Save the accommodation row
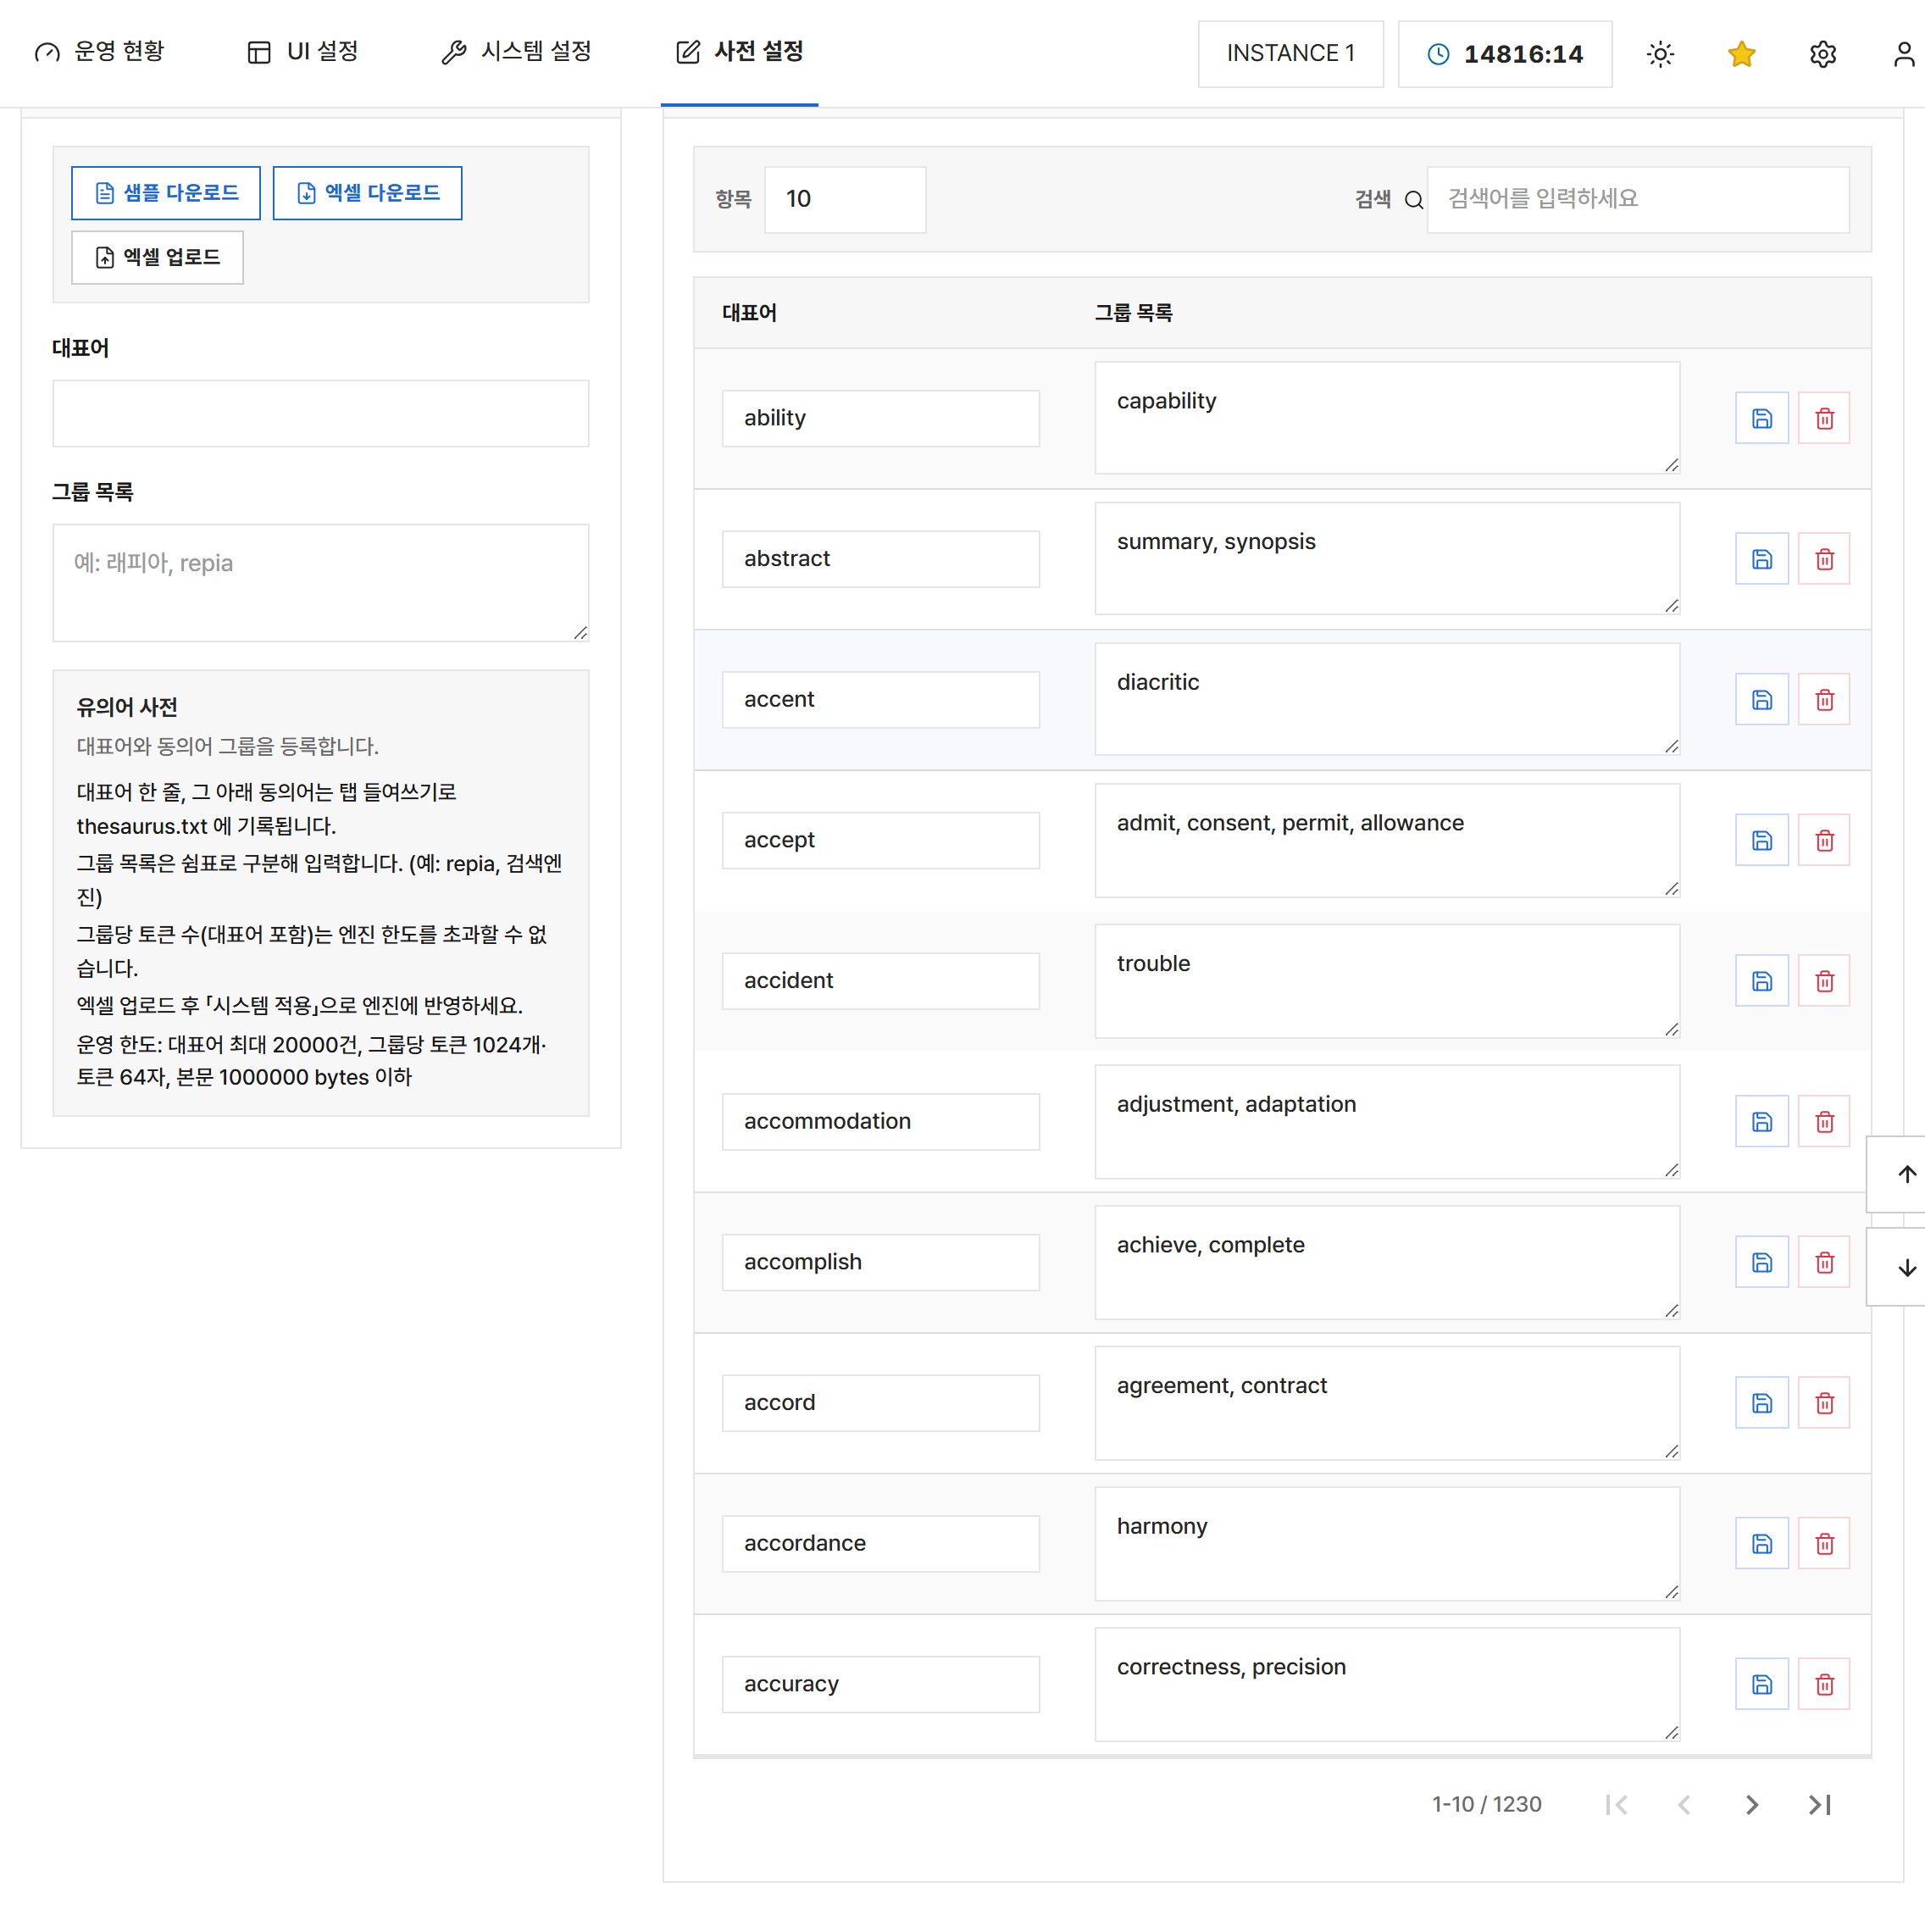Image resolution: width=1925 pixels, height=1932 pixels. pyautogui.click(x=1761, y=1122)
